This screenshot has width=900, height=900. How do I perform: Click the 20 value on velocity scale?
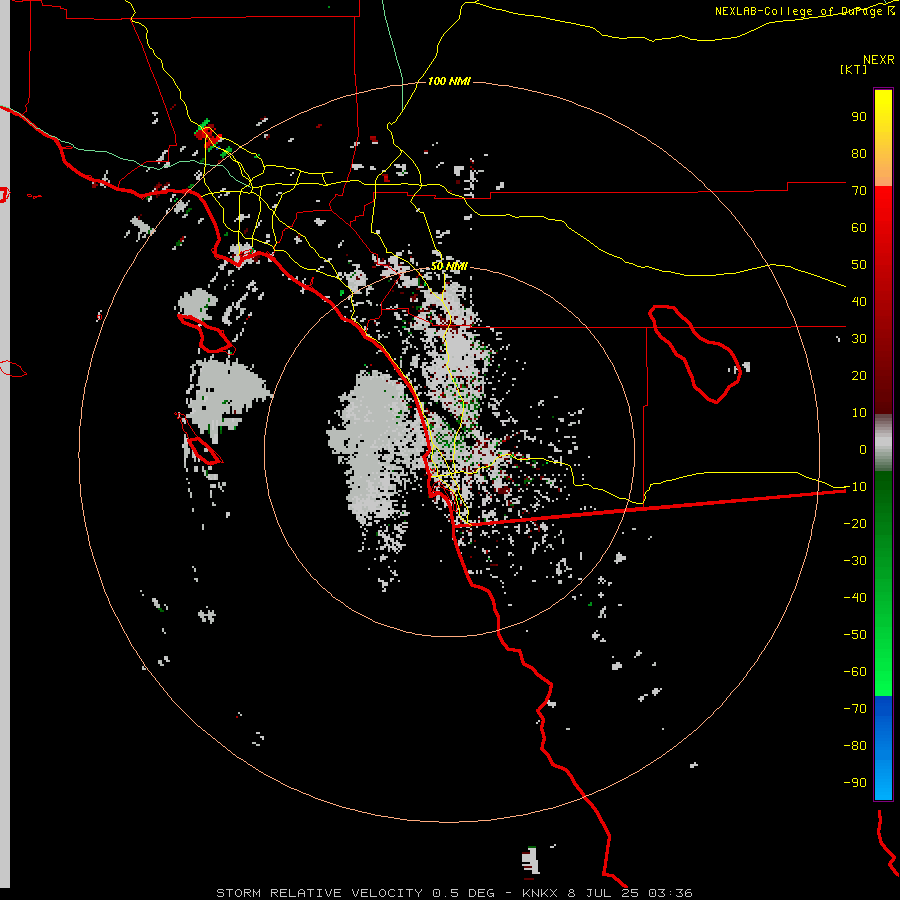point(859,376)
